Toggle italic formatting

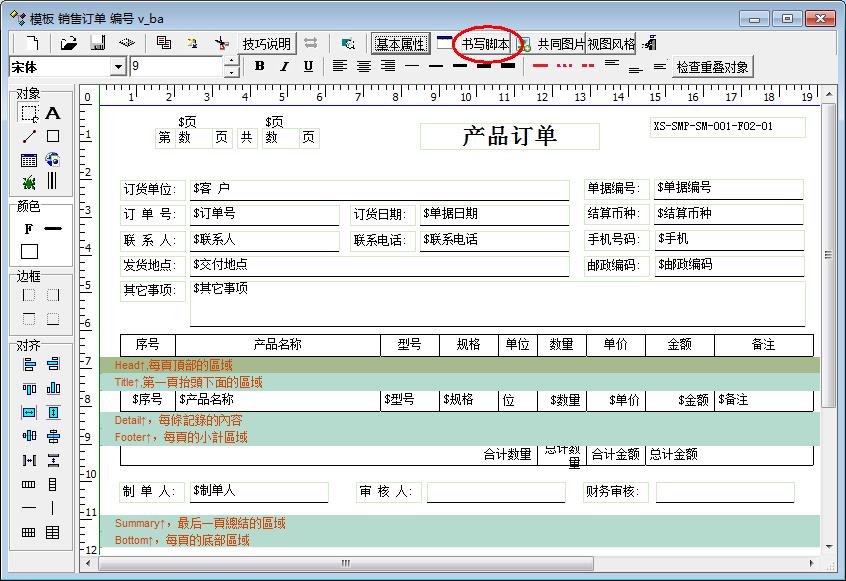[x=284, y=66]
